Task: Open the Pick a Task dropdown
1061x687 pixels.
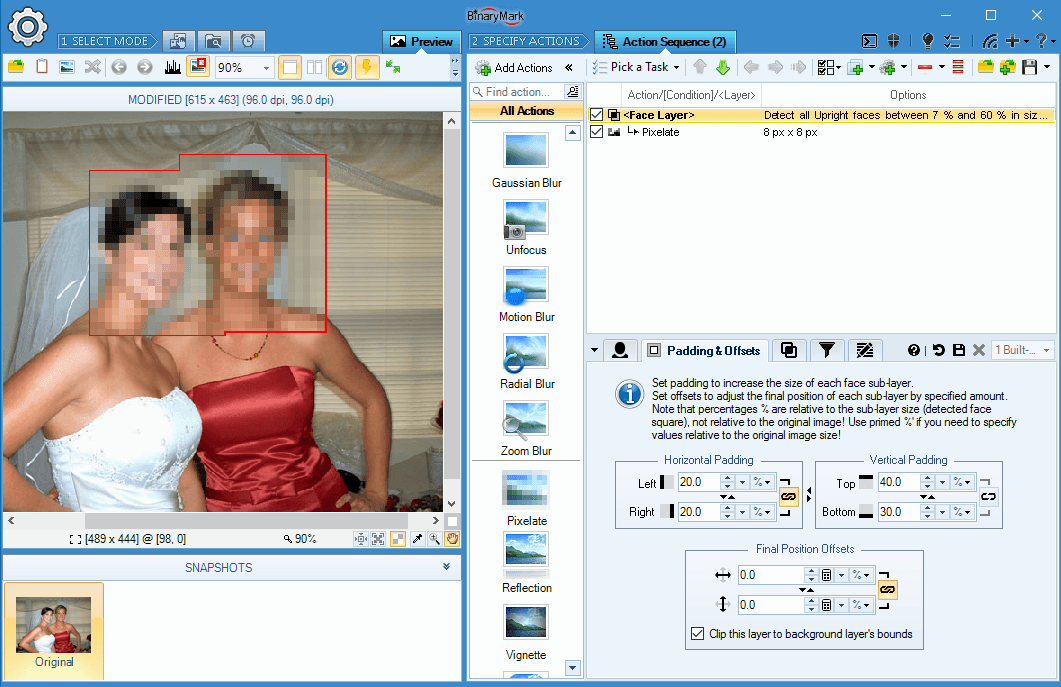Action: 636,67
